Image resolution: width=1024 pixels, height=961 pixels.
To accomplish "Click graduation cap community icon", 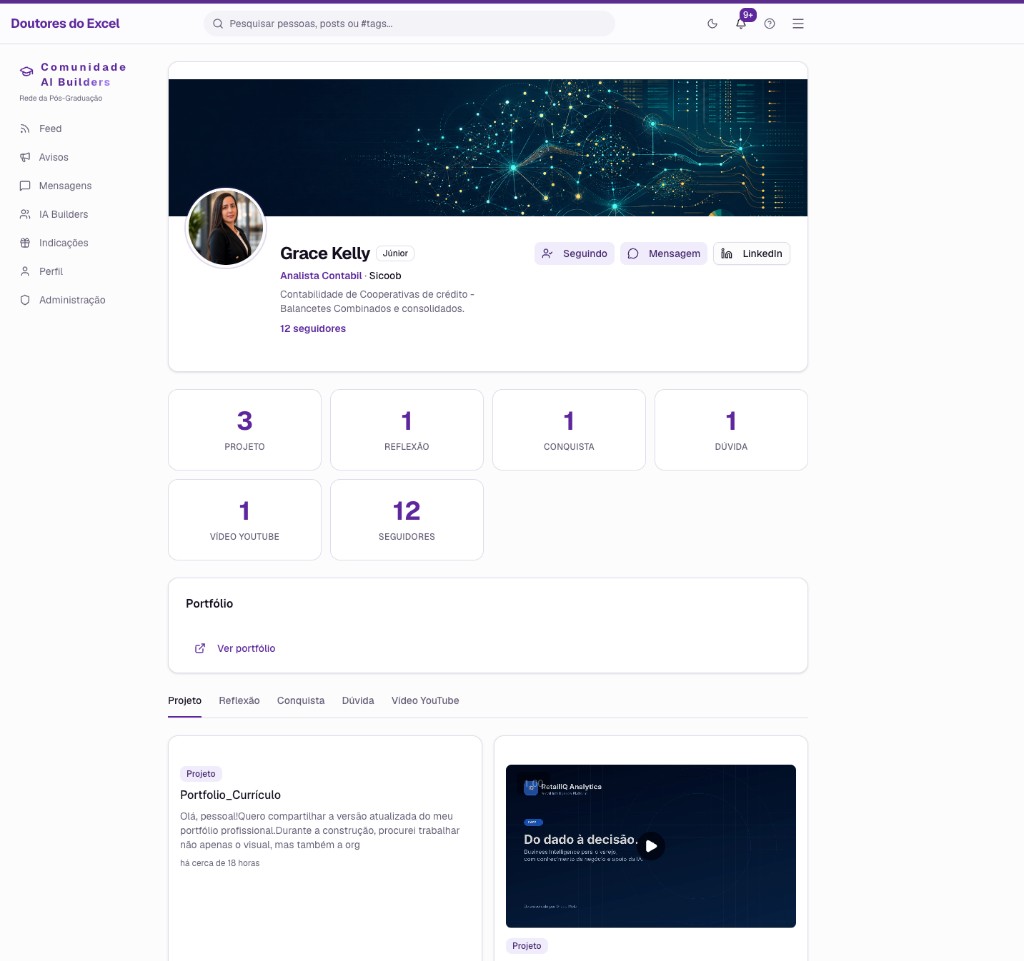I will (27, 72).
